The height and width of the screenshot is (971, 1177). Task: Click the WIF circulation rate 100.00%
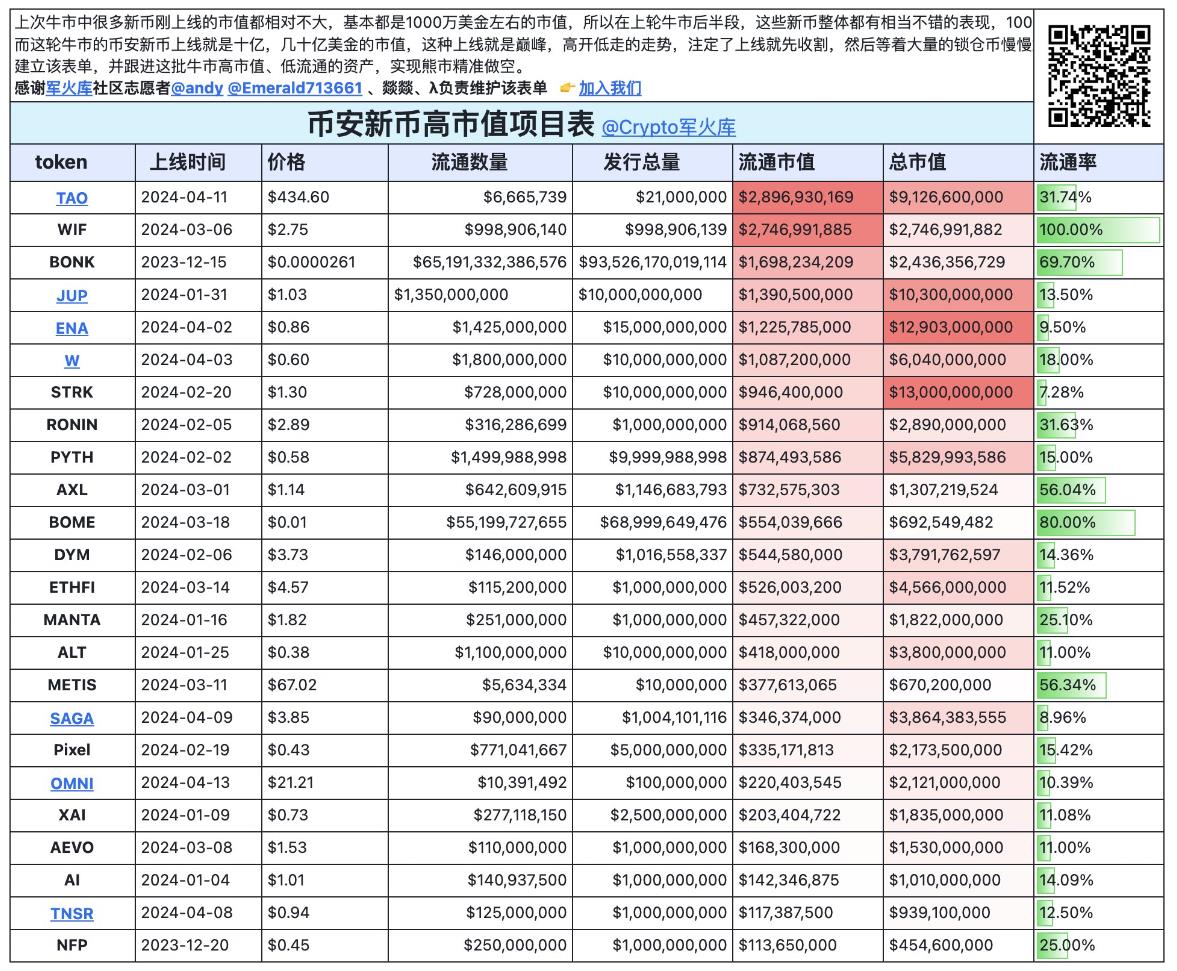[x=1099, y=230]
